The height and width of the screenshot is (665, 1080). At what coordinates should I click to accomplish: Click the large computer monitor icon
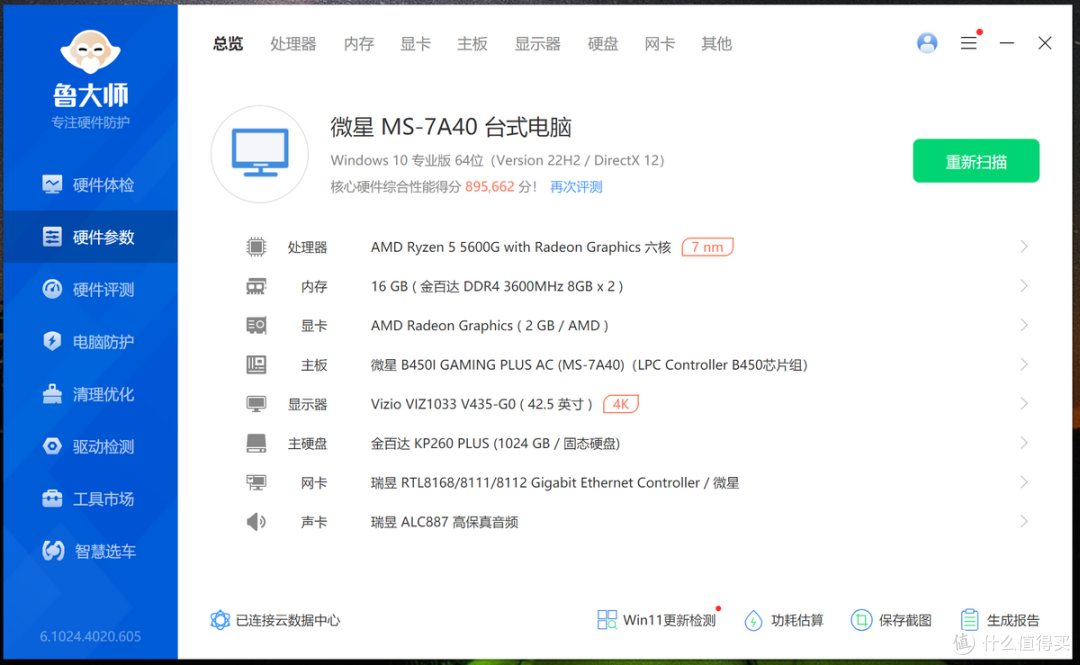[x=260, y=154]
